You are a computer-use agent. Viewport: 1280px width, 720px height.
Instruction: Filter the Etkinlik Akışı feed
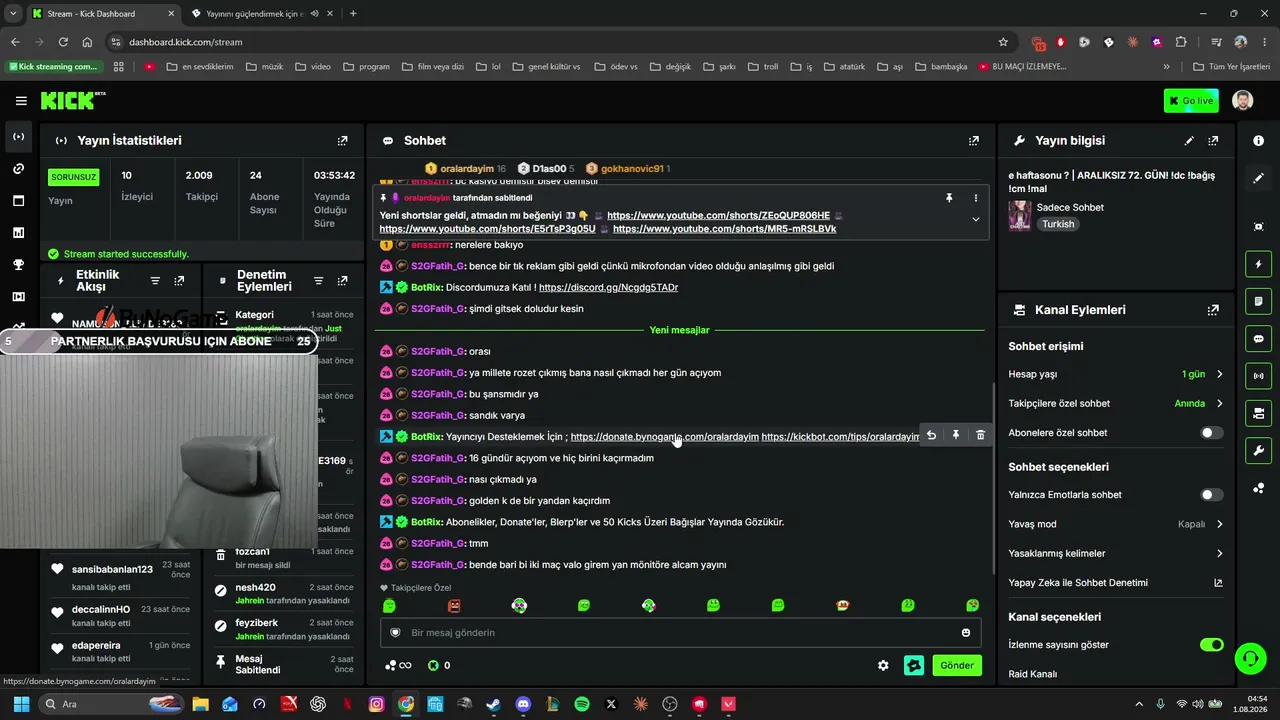tap(155, 281)
